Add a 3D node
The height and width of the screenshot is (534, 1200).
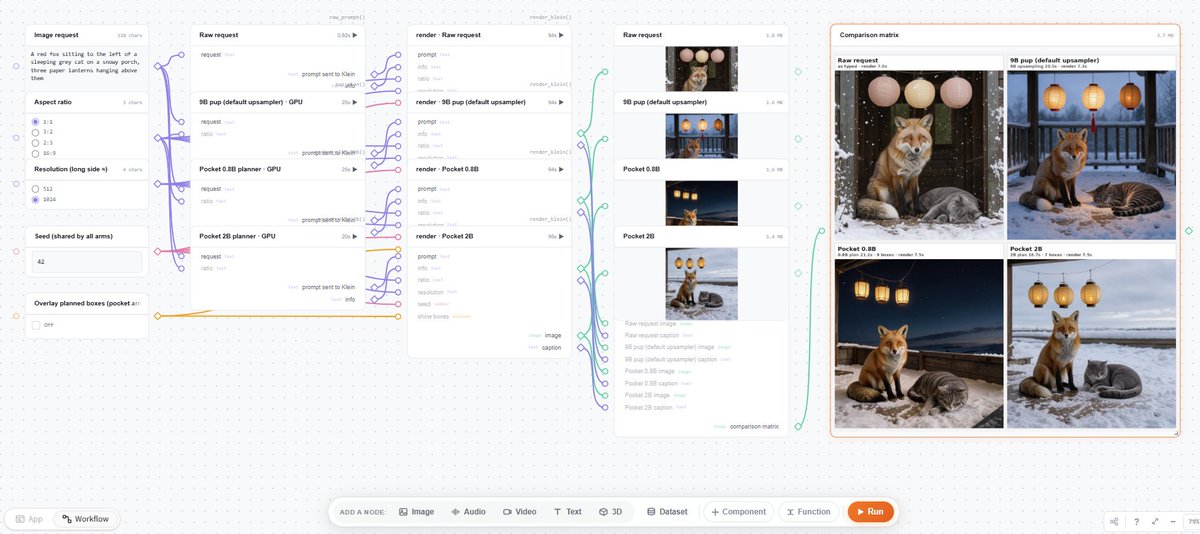[x=611, y=511]
